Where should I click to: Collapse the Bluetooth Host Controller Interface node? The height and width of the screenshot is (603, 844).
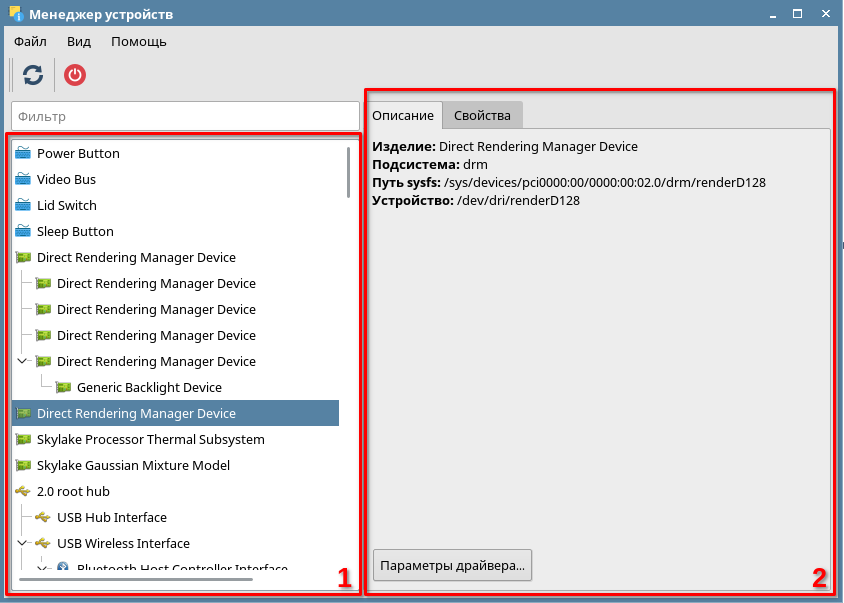(x=43, y=568)
